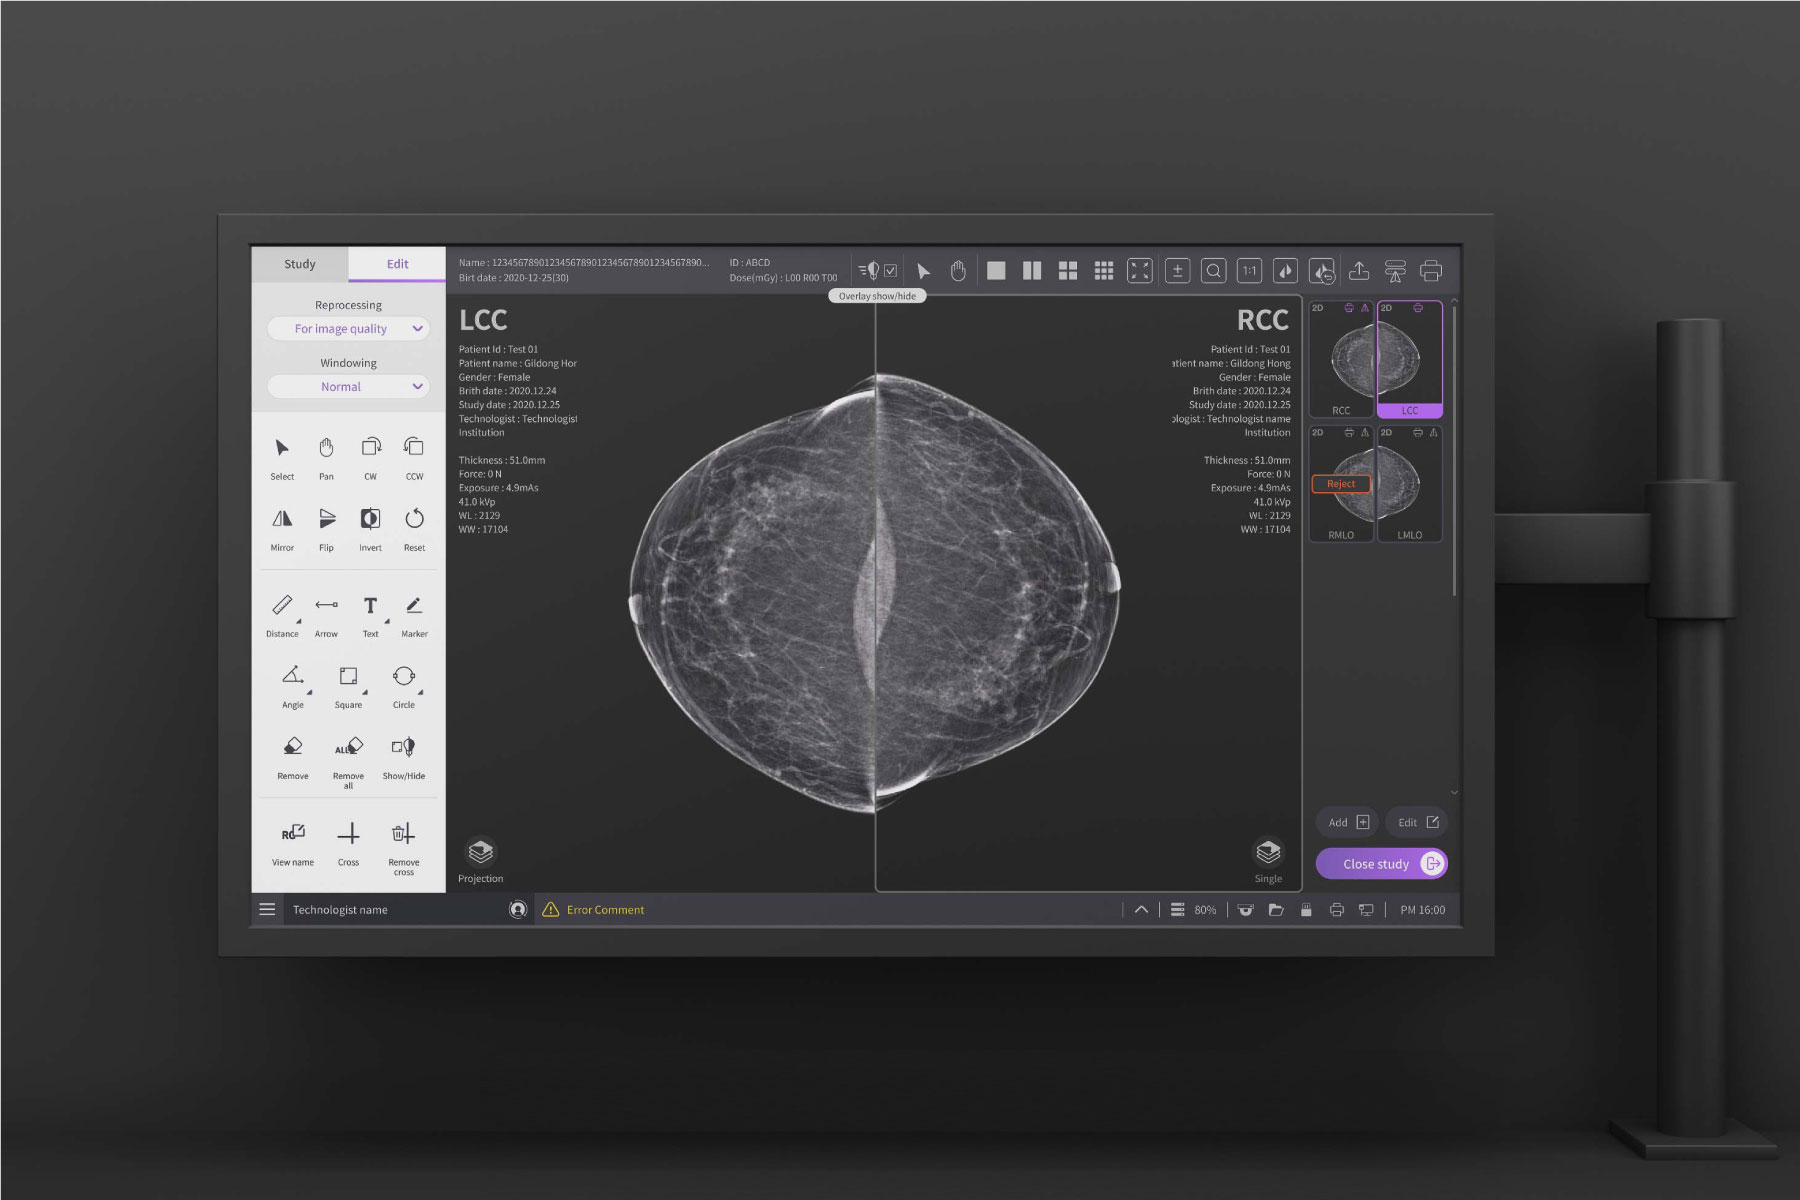Select the RCC thumbnail
The width and height of the screenshot is (1800, 1200).
coord(1342,359)
